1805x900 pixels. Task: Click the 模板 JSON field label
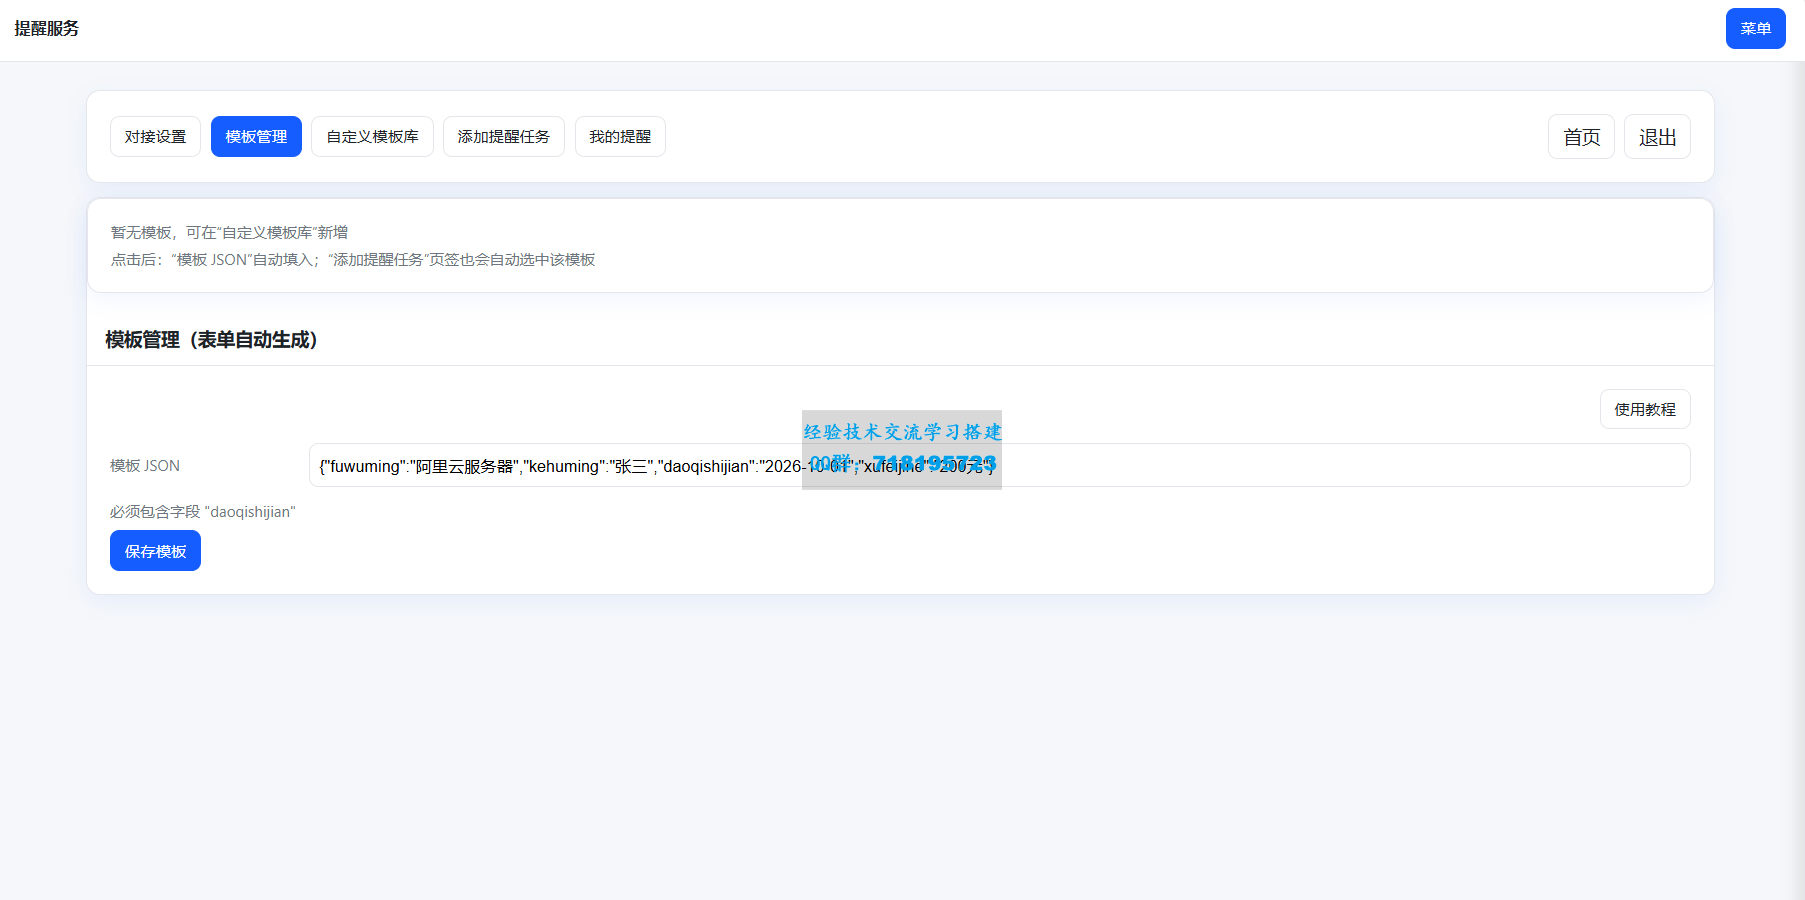[145, 466]
